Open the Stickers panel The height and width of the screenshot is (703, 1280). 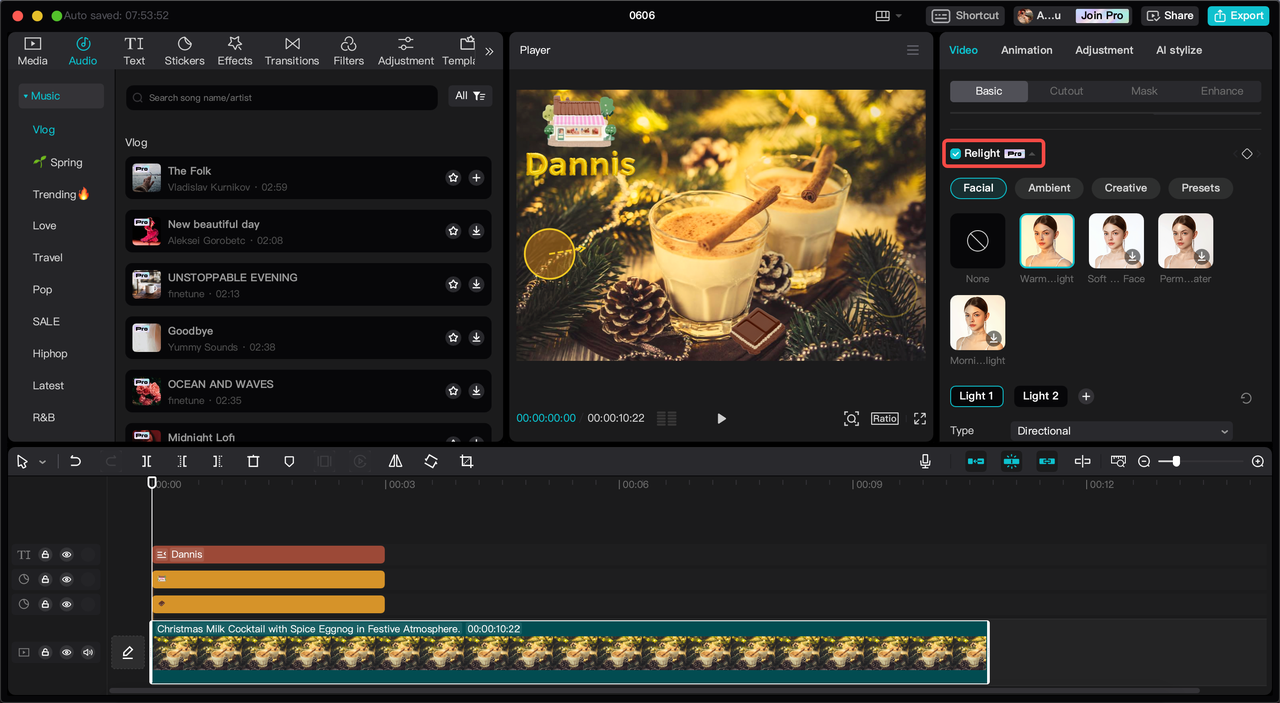point(184,51)
